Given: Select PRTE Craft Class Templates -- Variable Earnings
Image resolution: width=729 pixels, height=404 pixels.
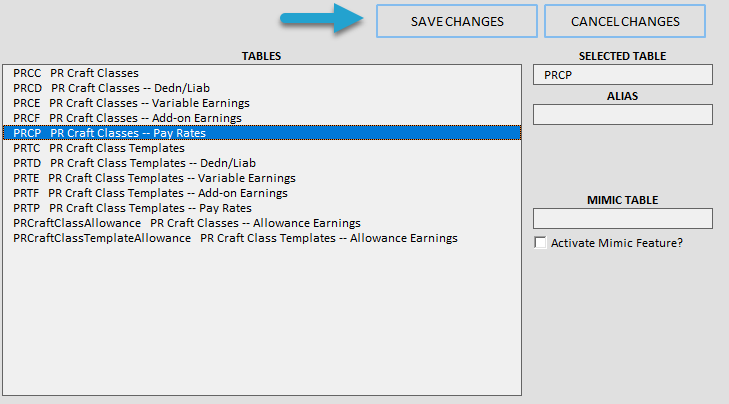Looking at the screenshot, I should pyautogui.click(x=262, y=178).
